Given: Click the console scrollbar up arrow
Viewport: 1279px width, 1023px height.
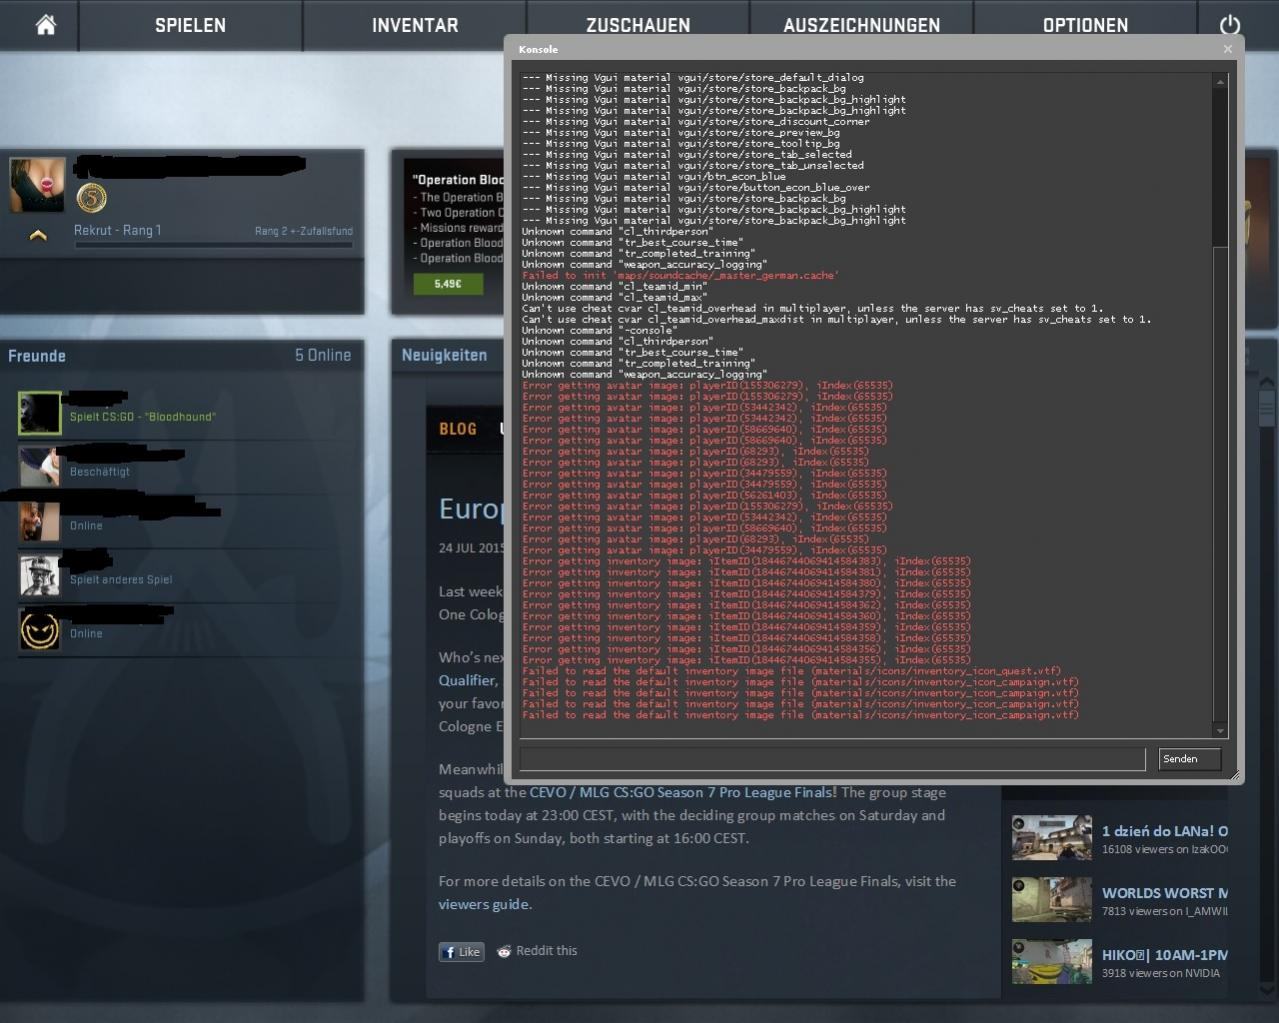Looking at the screenshot, I should pyautogui.click(x=1220, y=81).
